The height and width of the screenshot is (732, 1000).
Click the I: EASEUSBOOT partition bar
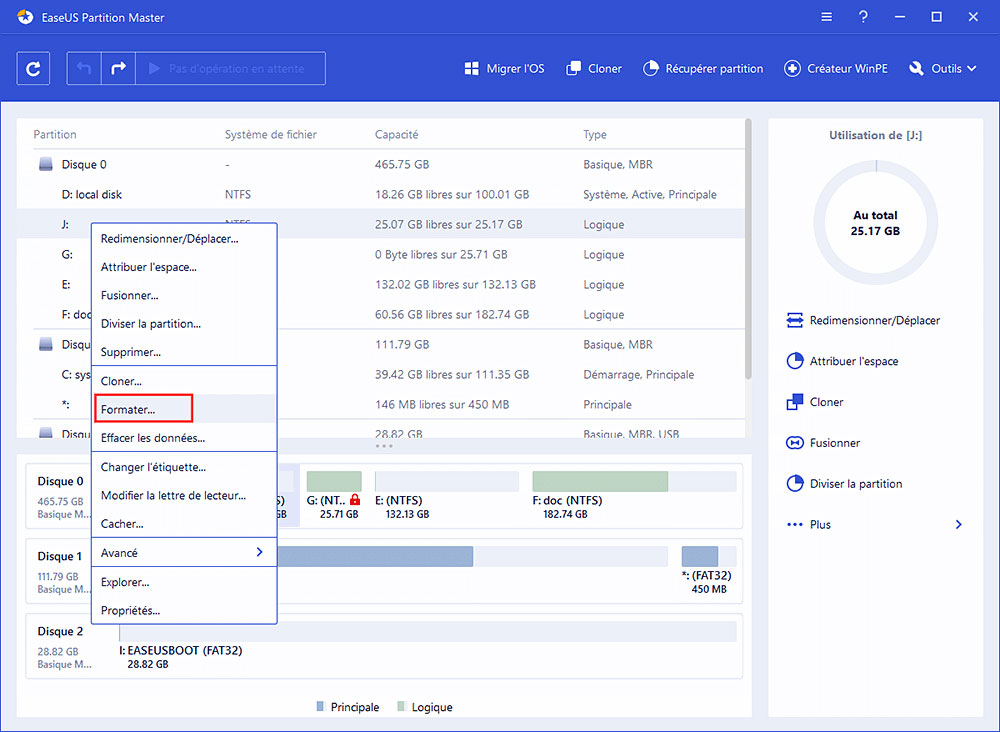point(427,632)
